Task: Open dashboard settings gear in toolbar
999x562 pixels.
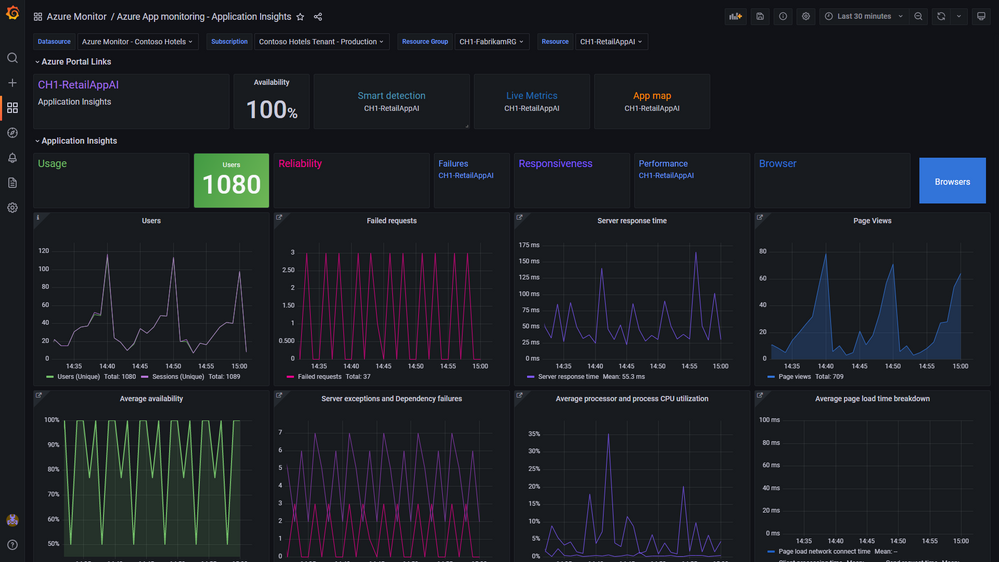Action: point(805,17)
